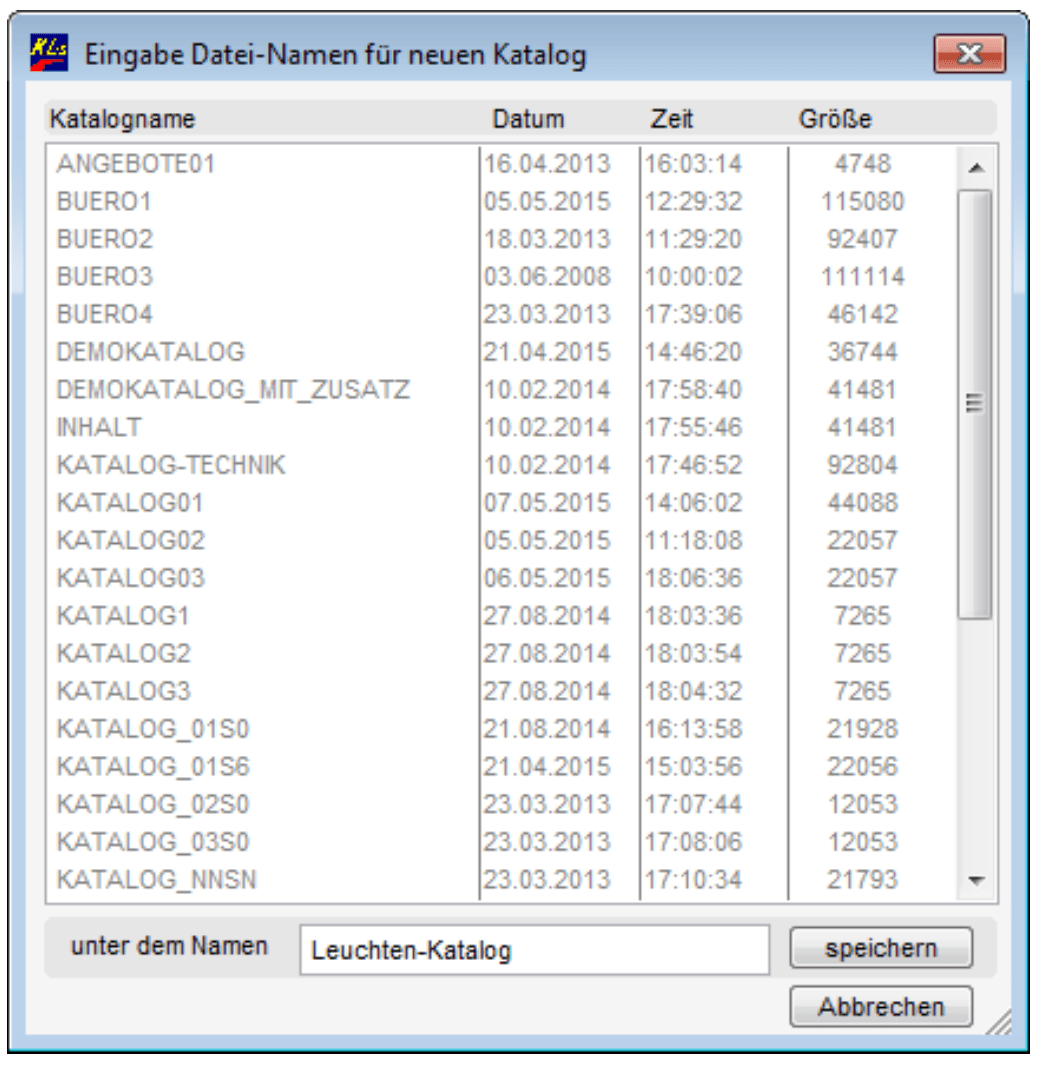Select the BUERO3 catalog entry
Screen dimensions: 1044x1068
105,277
